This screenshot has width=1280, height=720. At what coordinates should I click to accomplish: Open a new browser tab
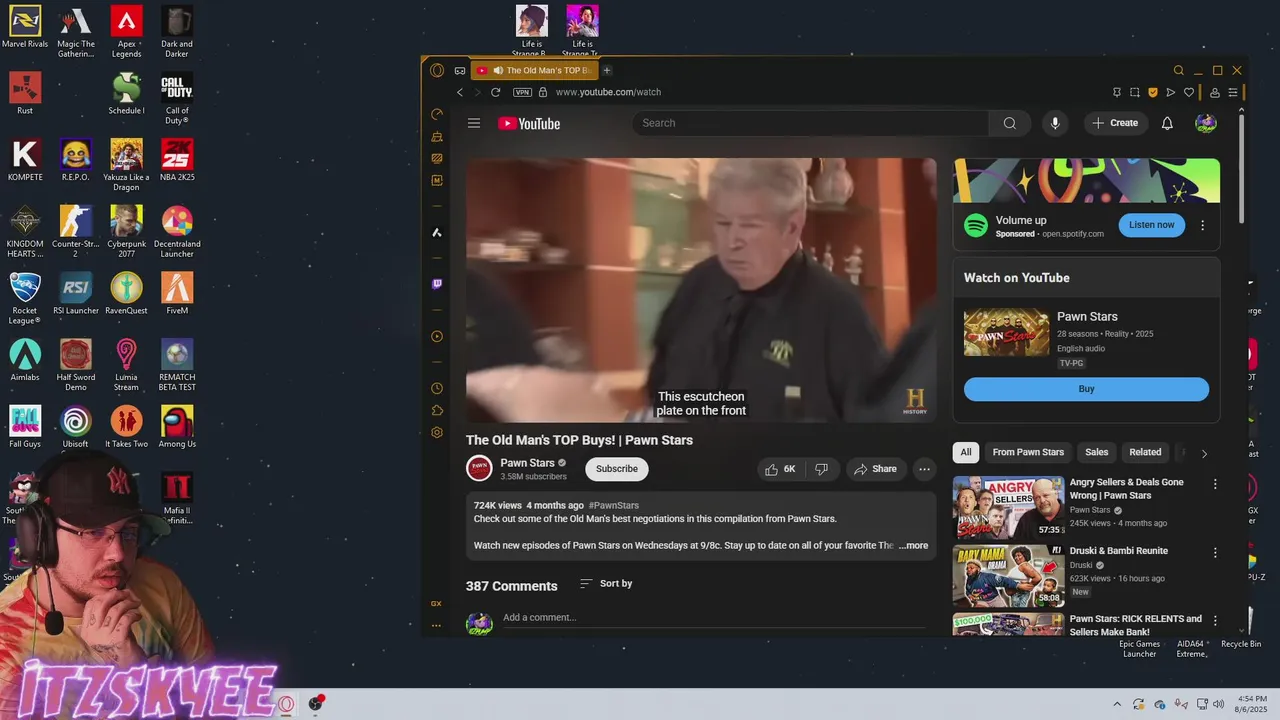[607, 70]
